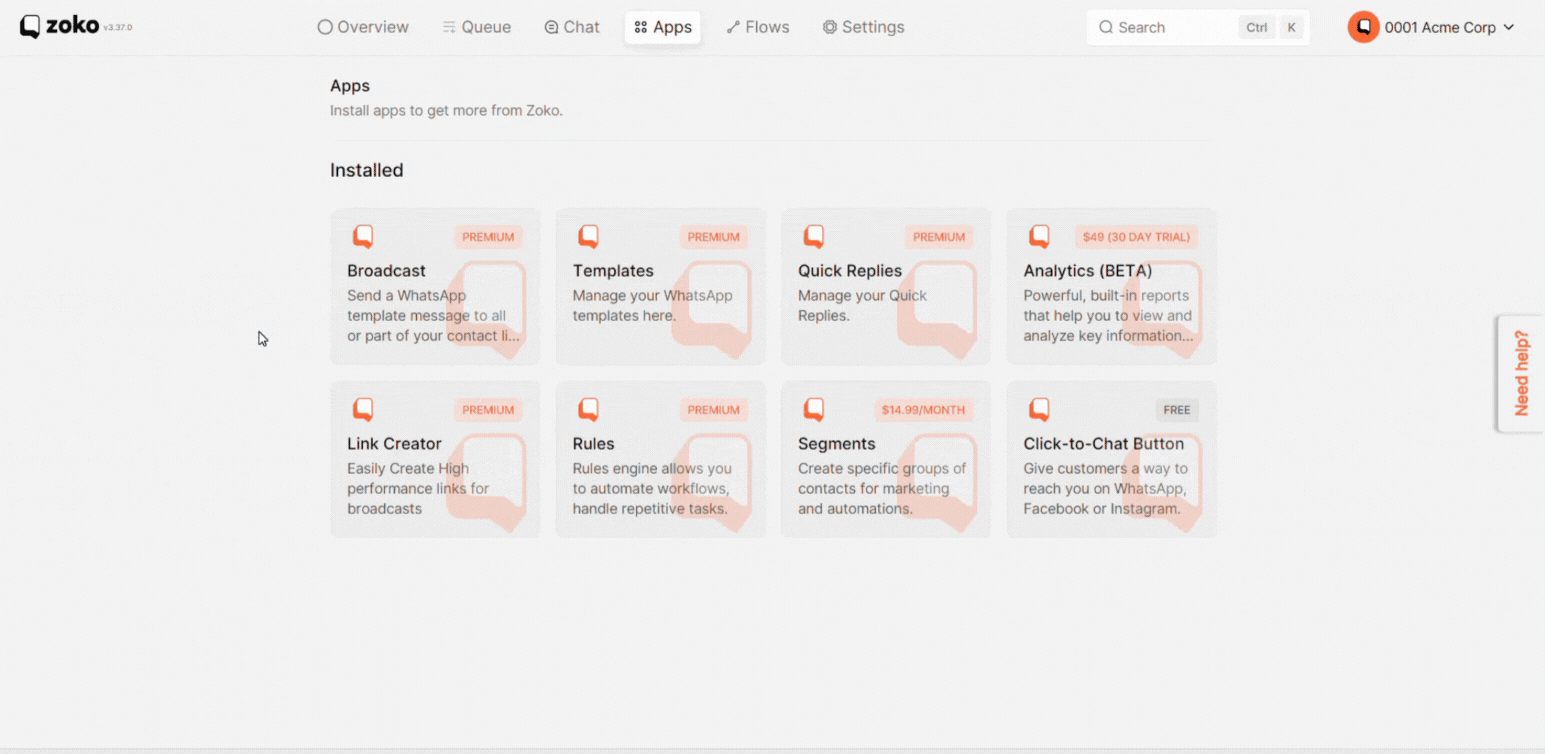Viewport: 1545px width, 754px height.
Task: Click the magnifier icon in Search
Action: click(x=1105, y=27)
